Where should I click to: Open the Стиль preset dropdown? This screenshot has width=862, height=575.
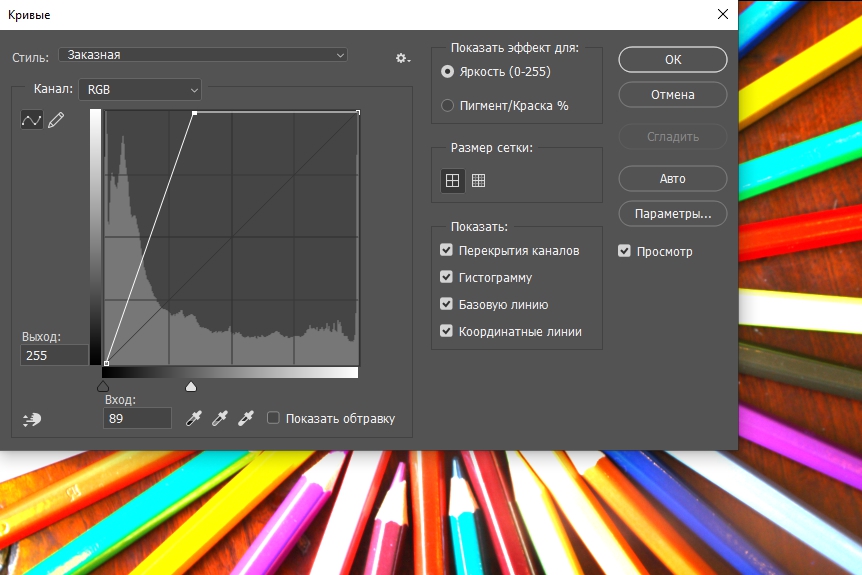click(x=203, y=55)
